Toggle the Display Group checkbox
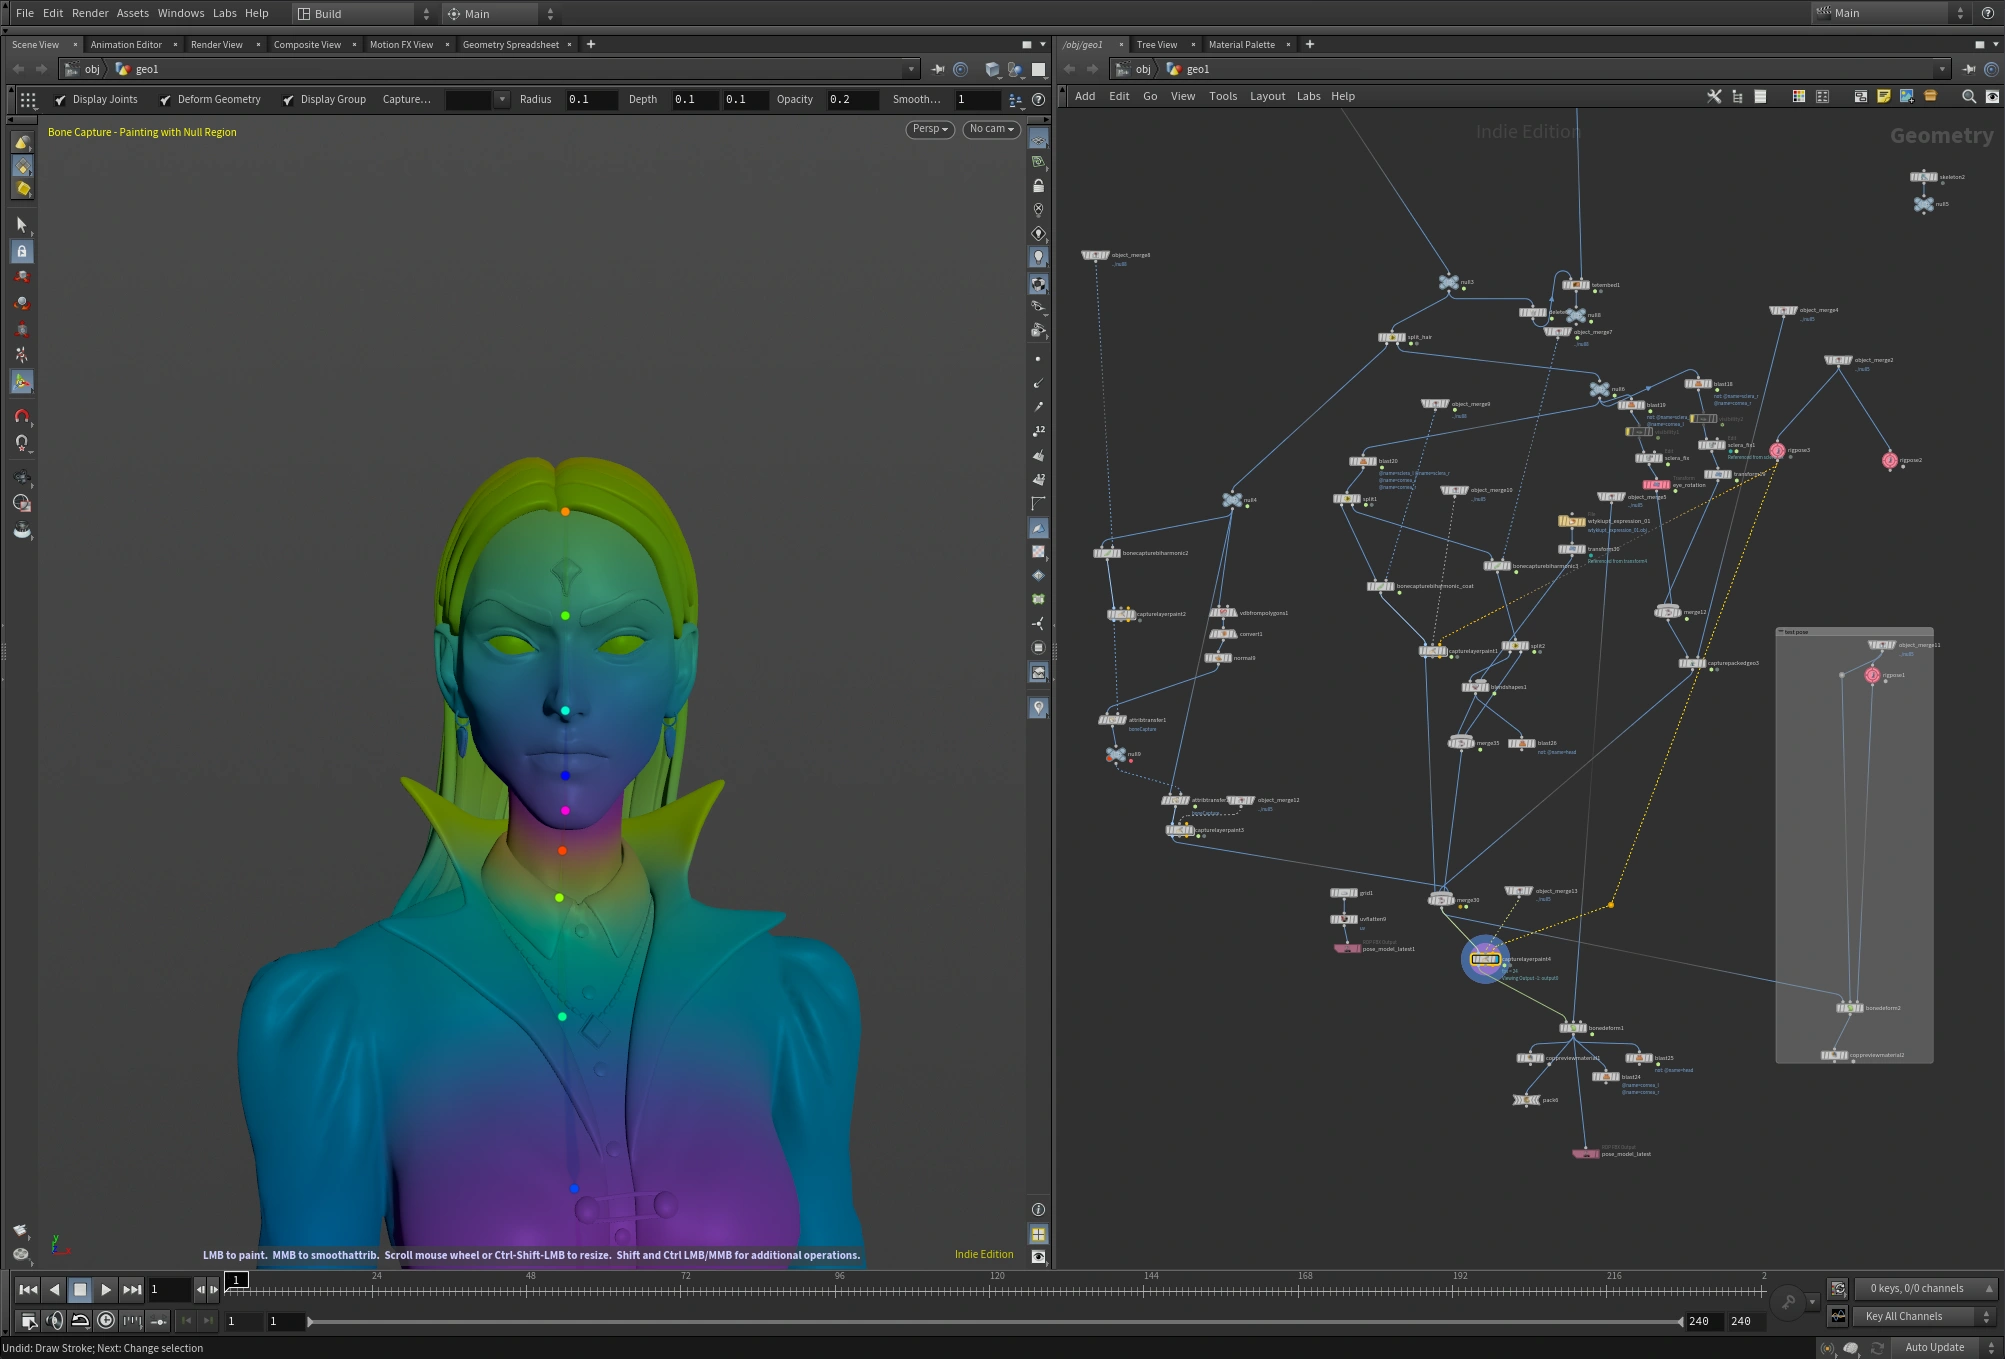 tap(289, 100)
